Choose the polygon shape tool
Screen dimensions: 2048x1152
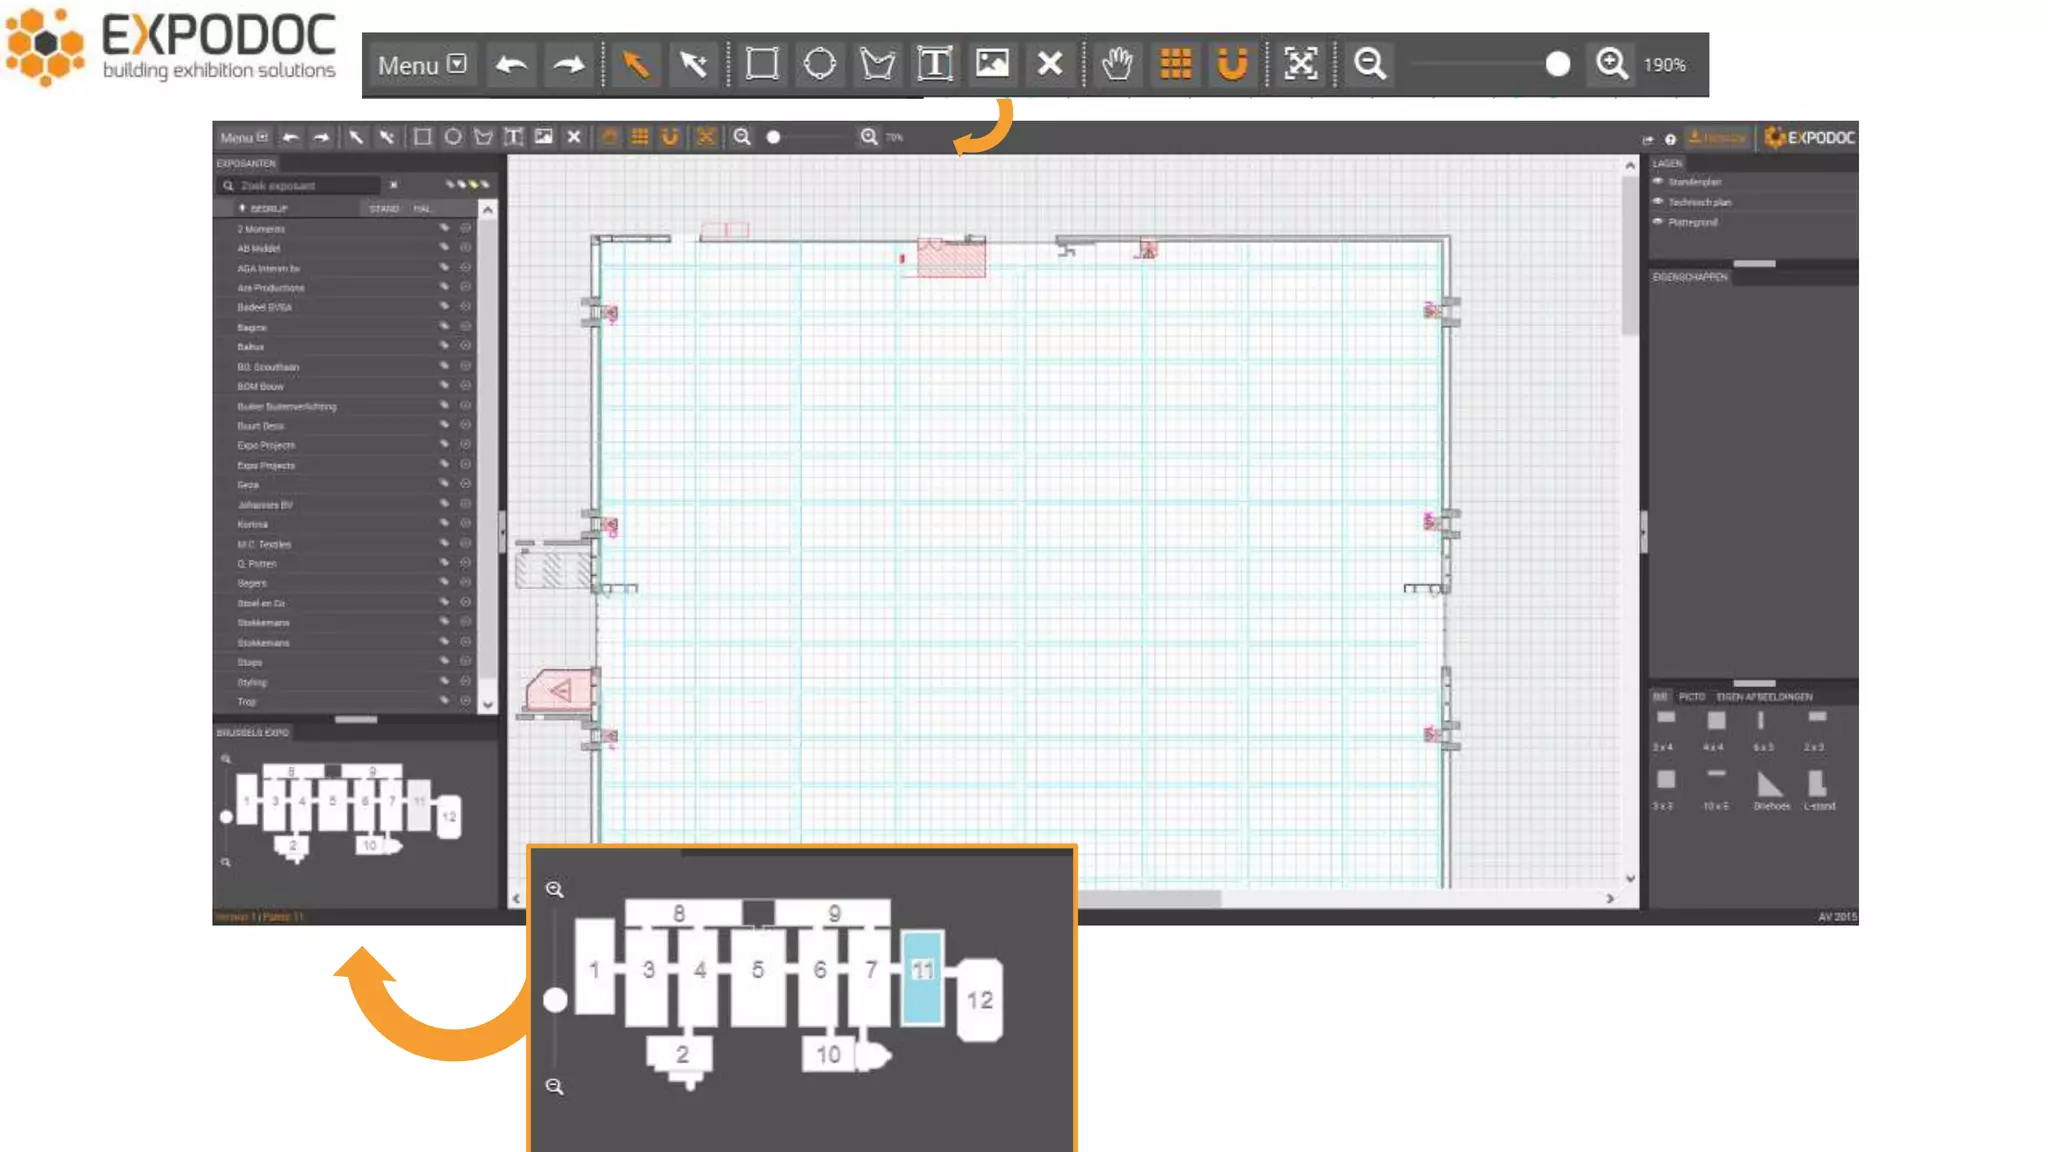[x=877, y=64]
